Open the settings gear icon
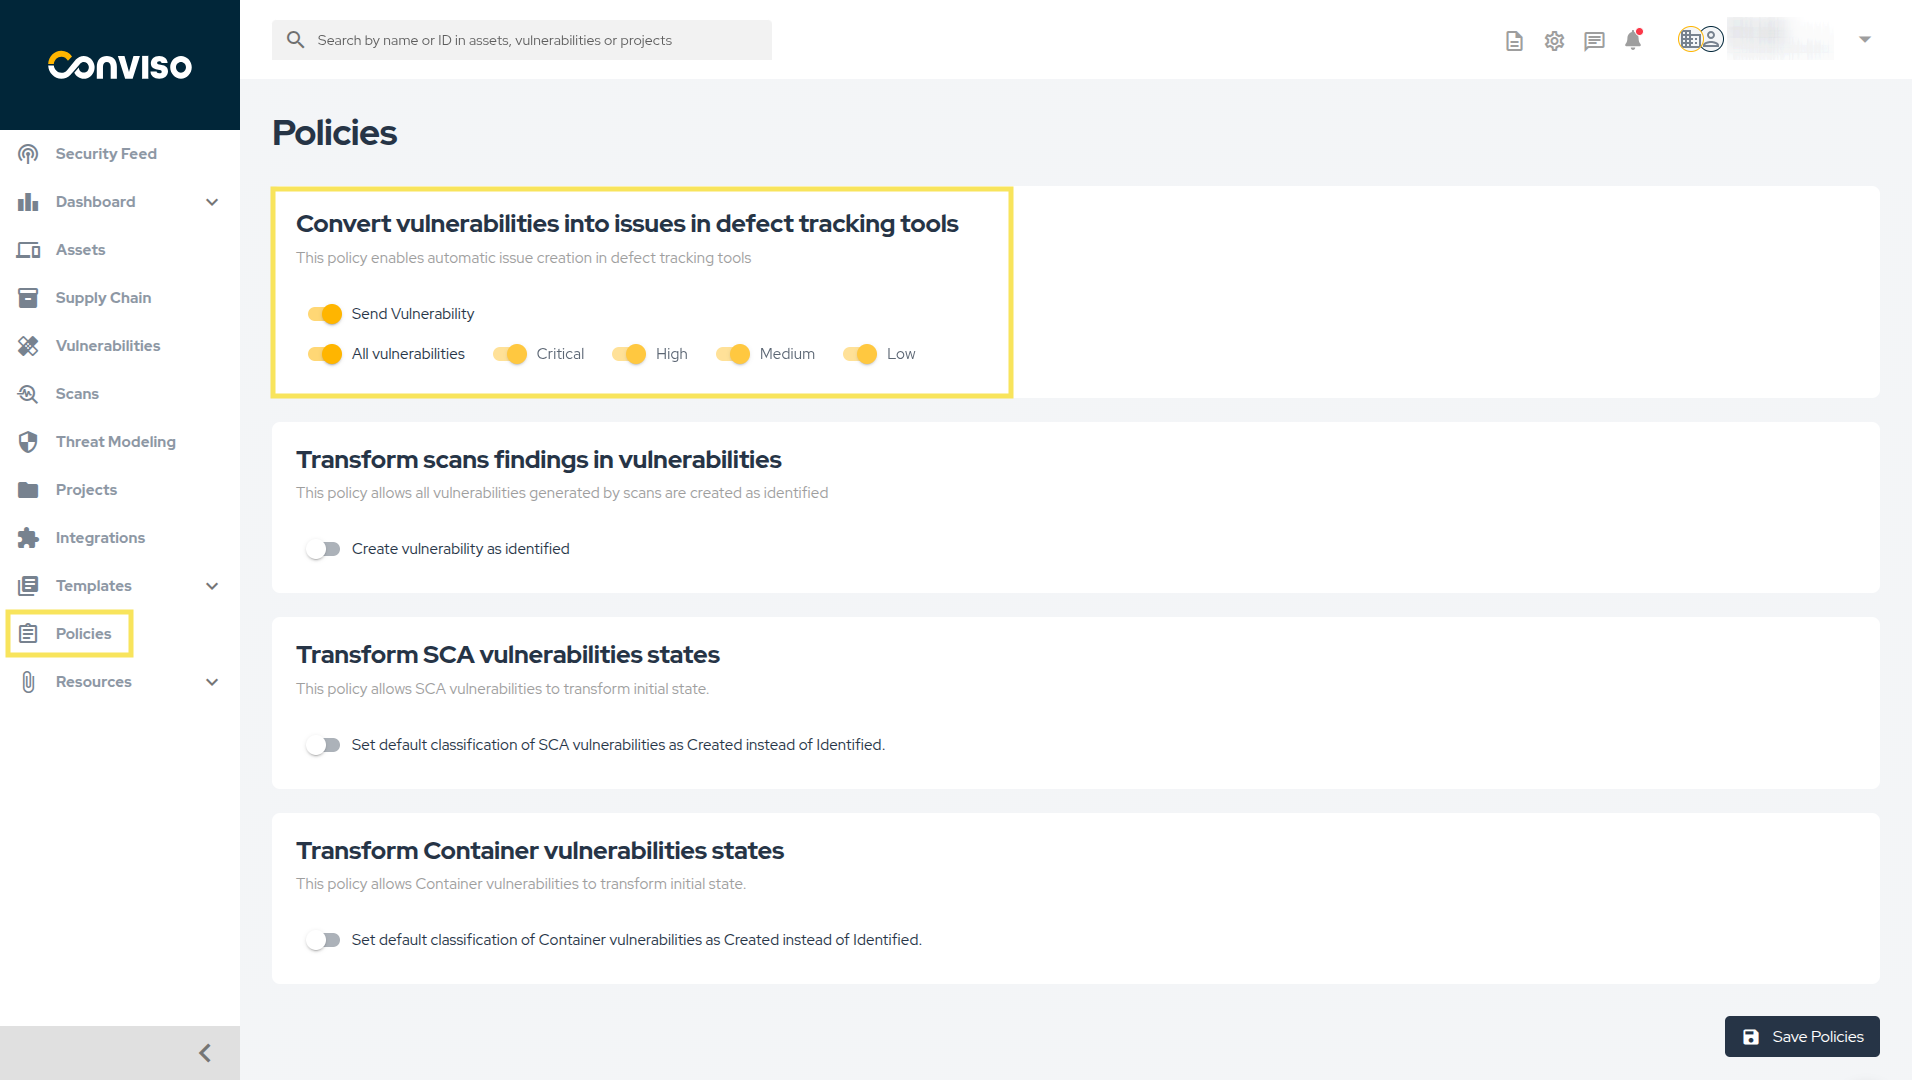Viewport: 1912px width, 1080px height. click(x=1554, y=41)
